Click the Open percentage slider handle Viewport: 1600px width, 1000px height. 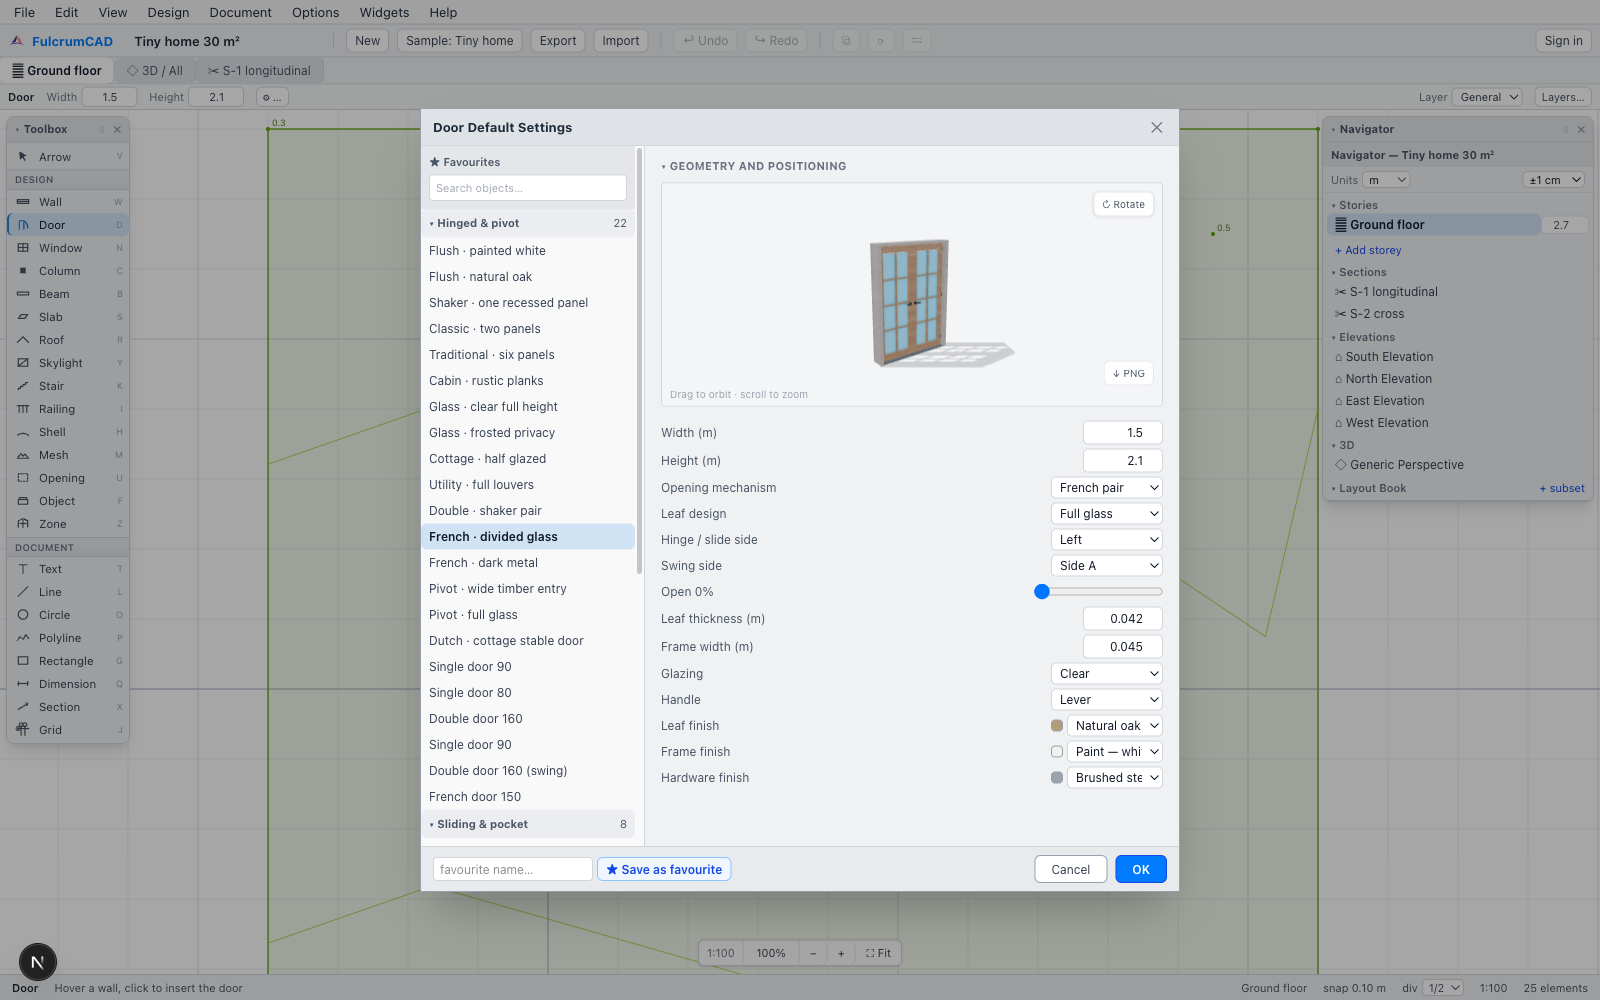(x=1042, y=592)
